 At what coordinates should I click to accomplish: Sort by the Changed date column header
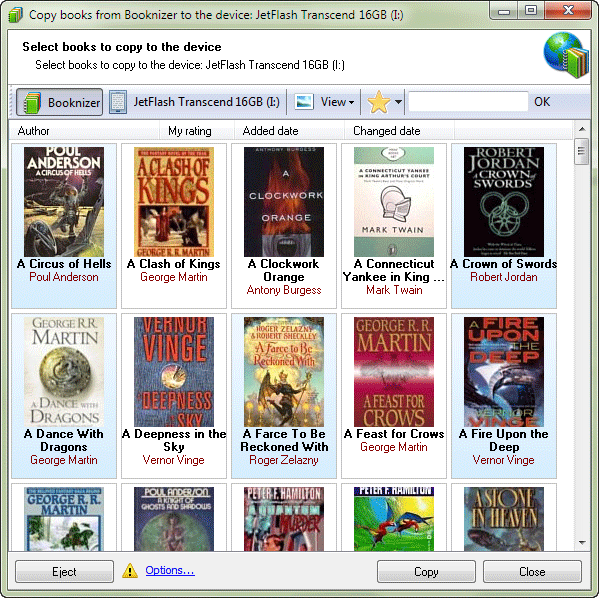pyautogui.click(x=399, y=131)
